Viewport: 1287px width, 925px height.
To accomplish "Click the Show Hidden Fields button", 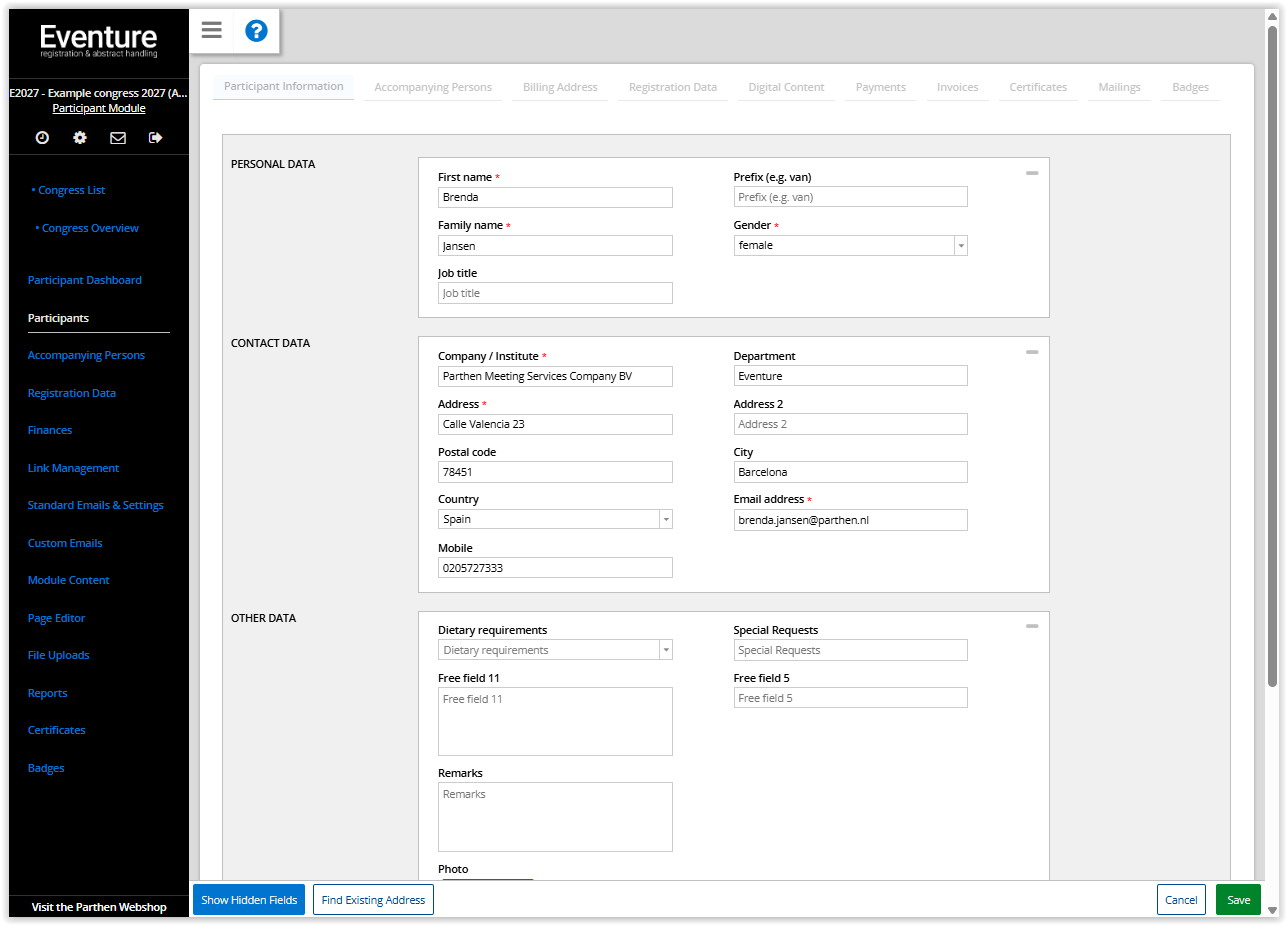I will 249,900.
